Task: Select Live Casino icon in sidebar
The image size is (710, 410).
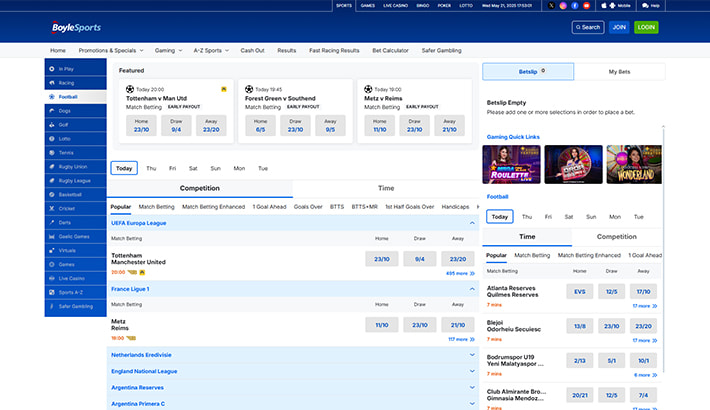Action: [x=52, y=278]
